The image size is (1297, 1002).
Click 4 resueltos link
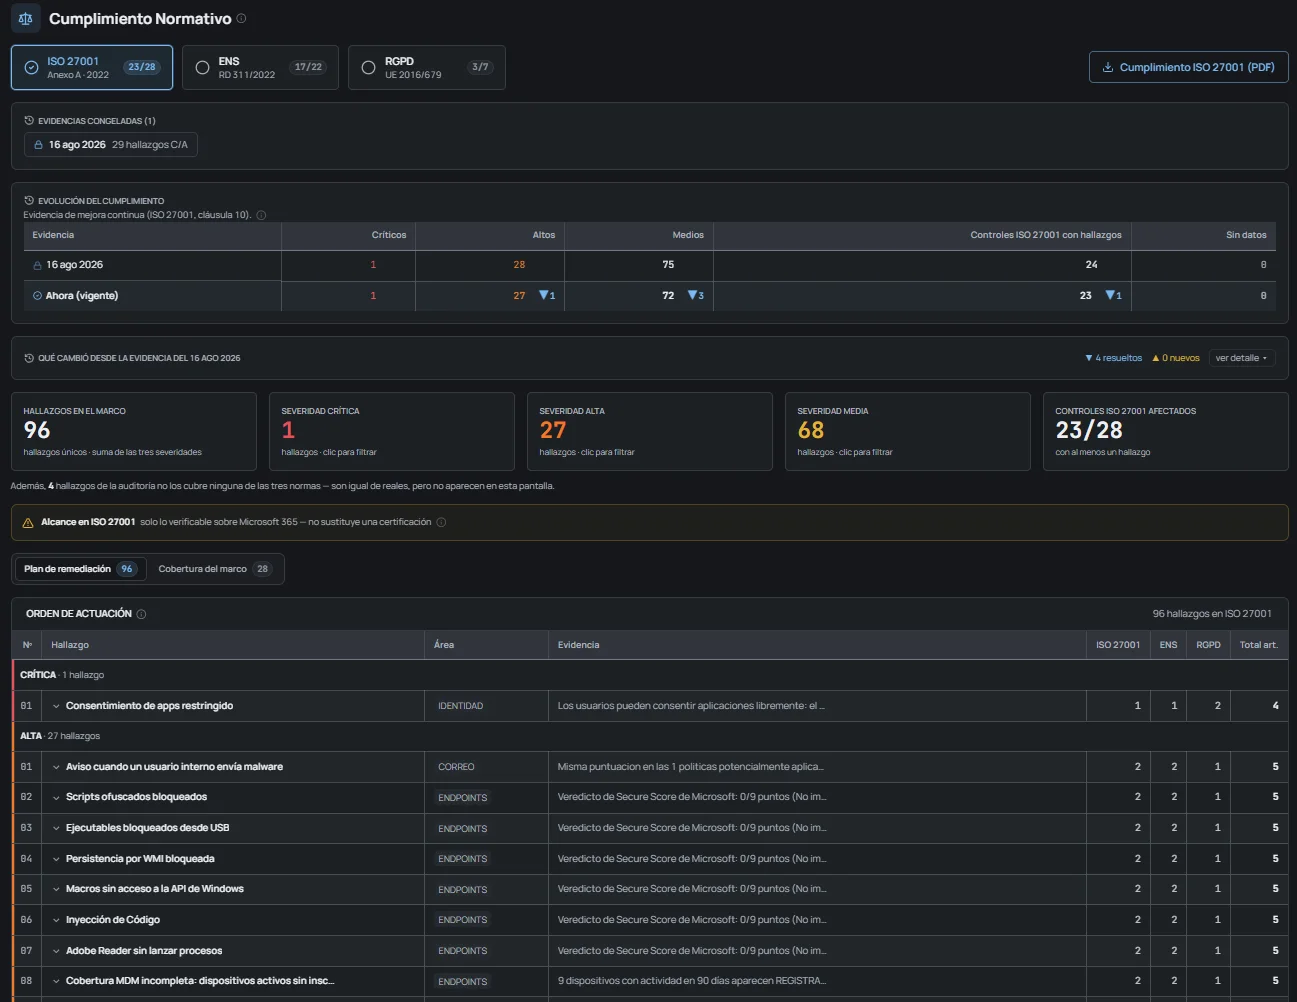[x=1114, y=358]
